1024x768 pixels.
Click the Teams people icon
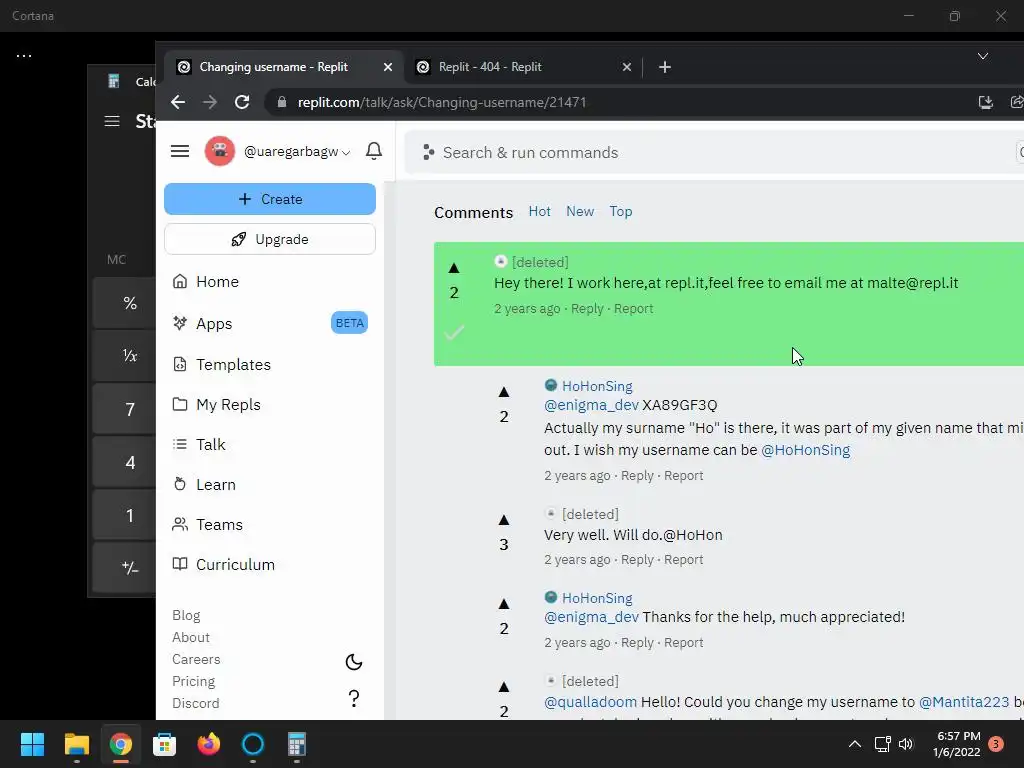[180, 524]
